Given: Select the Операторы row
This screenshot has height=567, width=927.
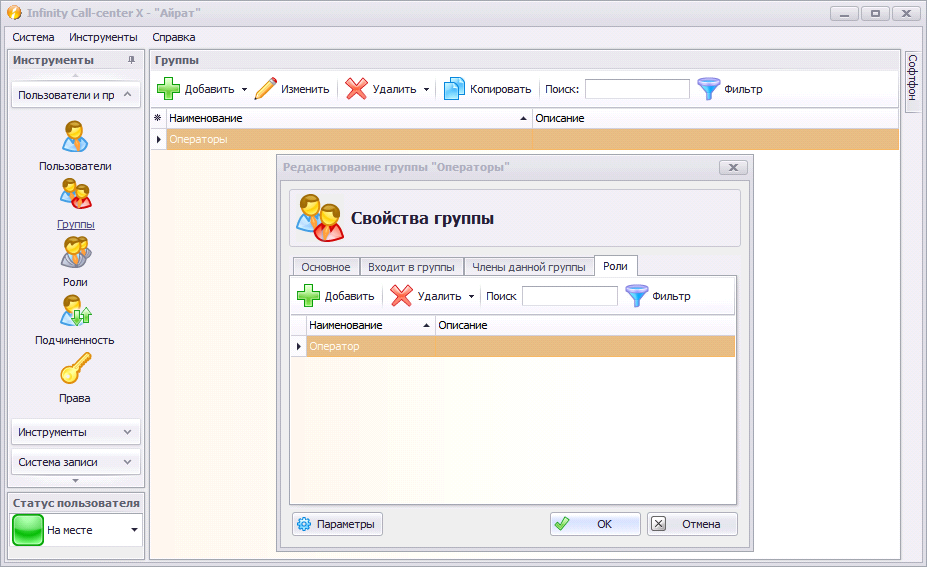Looking at the screenshot, I should pos(532,140).
